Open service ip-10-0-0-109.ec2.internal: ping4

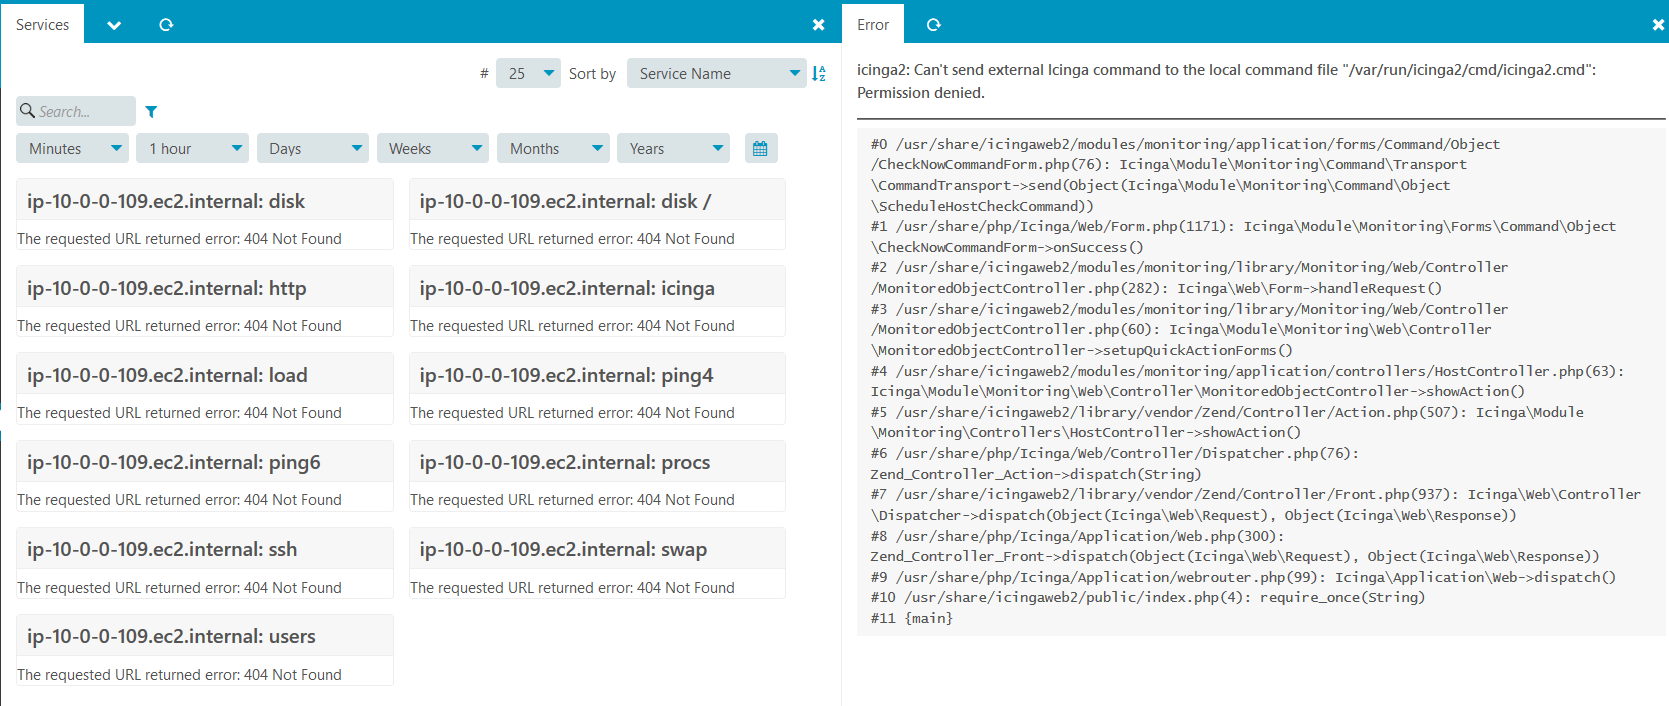tap(566, 375)
